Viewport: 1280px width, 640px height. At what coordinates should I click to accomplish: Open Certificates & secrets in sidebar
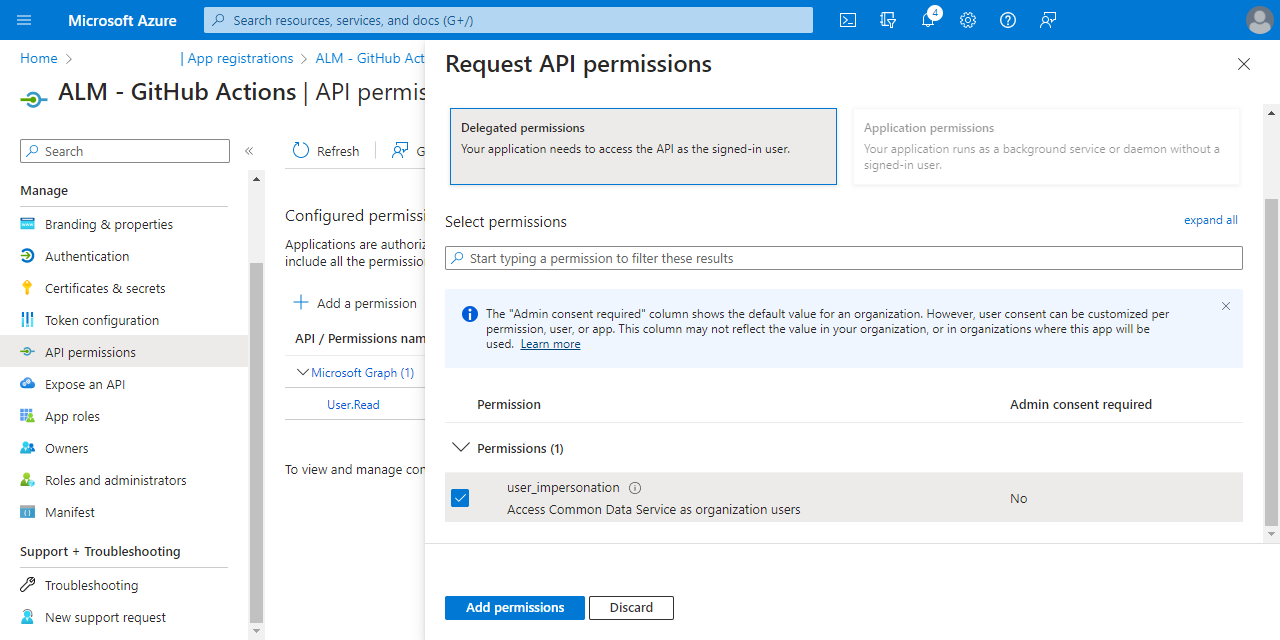(107, 287)
